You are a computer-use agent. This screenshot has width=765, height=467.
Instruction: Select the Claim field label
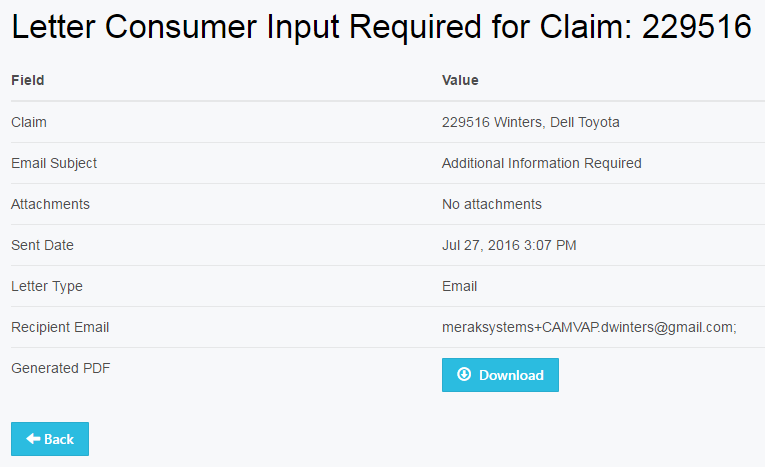coord(29,122)
